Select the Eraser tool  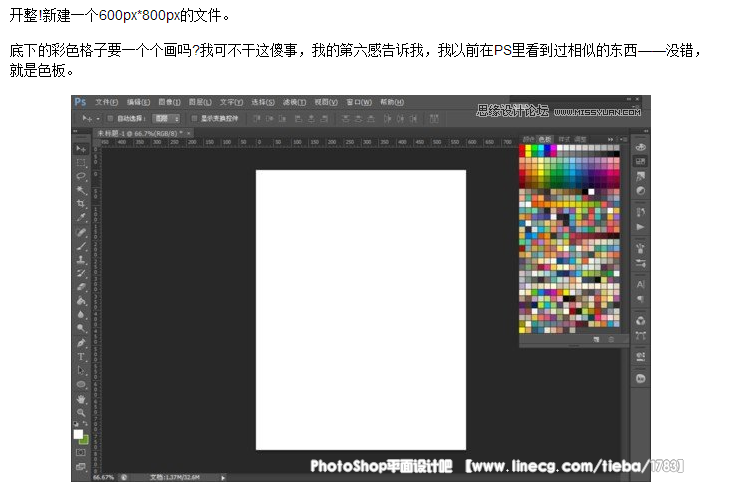point(81,286)
